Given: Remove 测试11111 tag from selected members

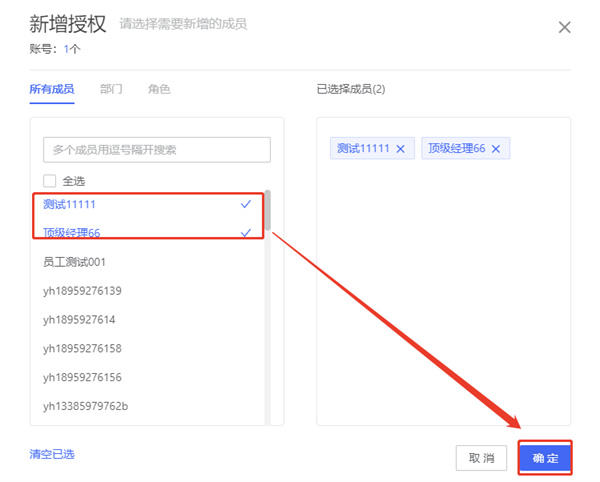Looking at the screenshot, I should [x=400, y=149].
